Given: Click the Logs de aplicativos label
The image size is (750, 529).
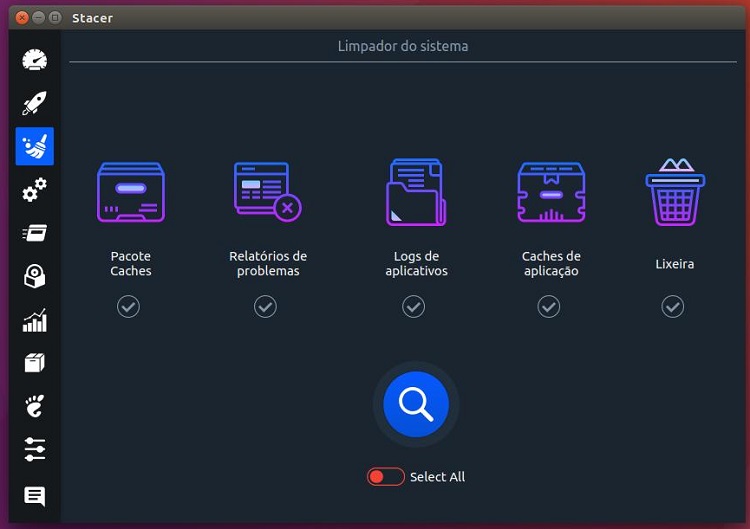Looking at the screenshot, I should tap(416, 264).
